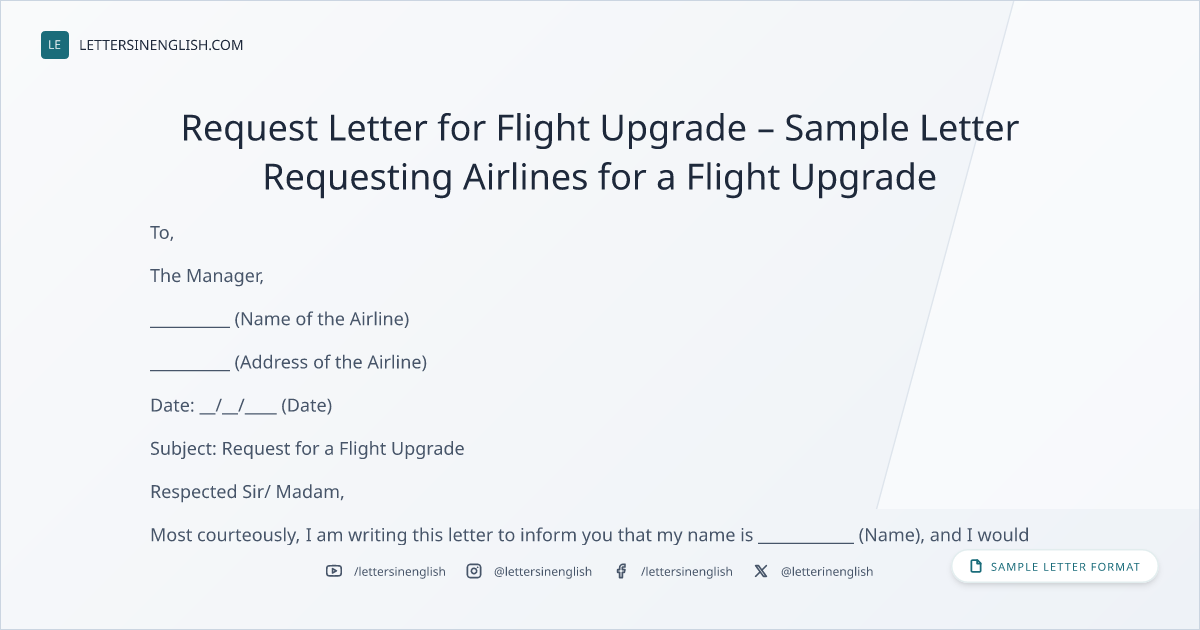Click the X (Twitter) icon
The width and height of the screenshot is (1200, 630).
pyautogui.click(x=761, y=571)
